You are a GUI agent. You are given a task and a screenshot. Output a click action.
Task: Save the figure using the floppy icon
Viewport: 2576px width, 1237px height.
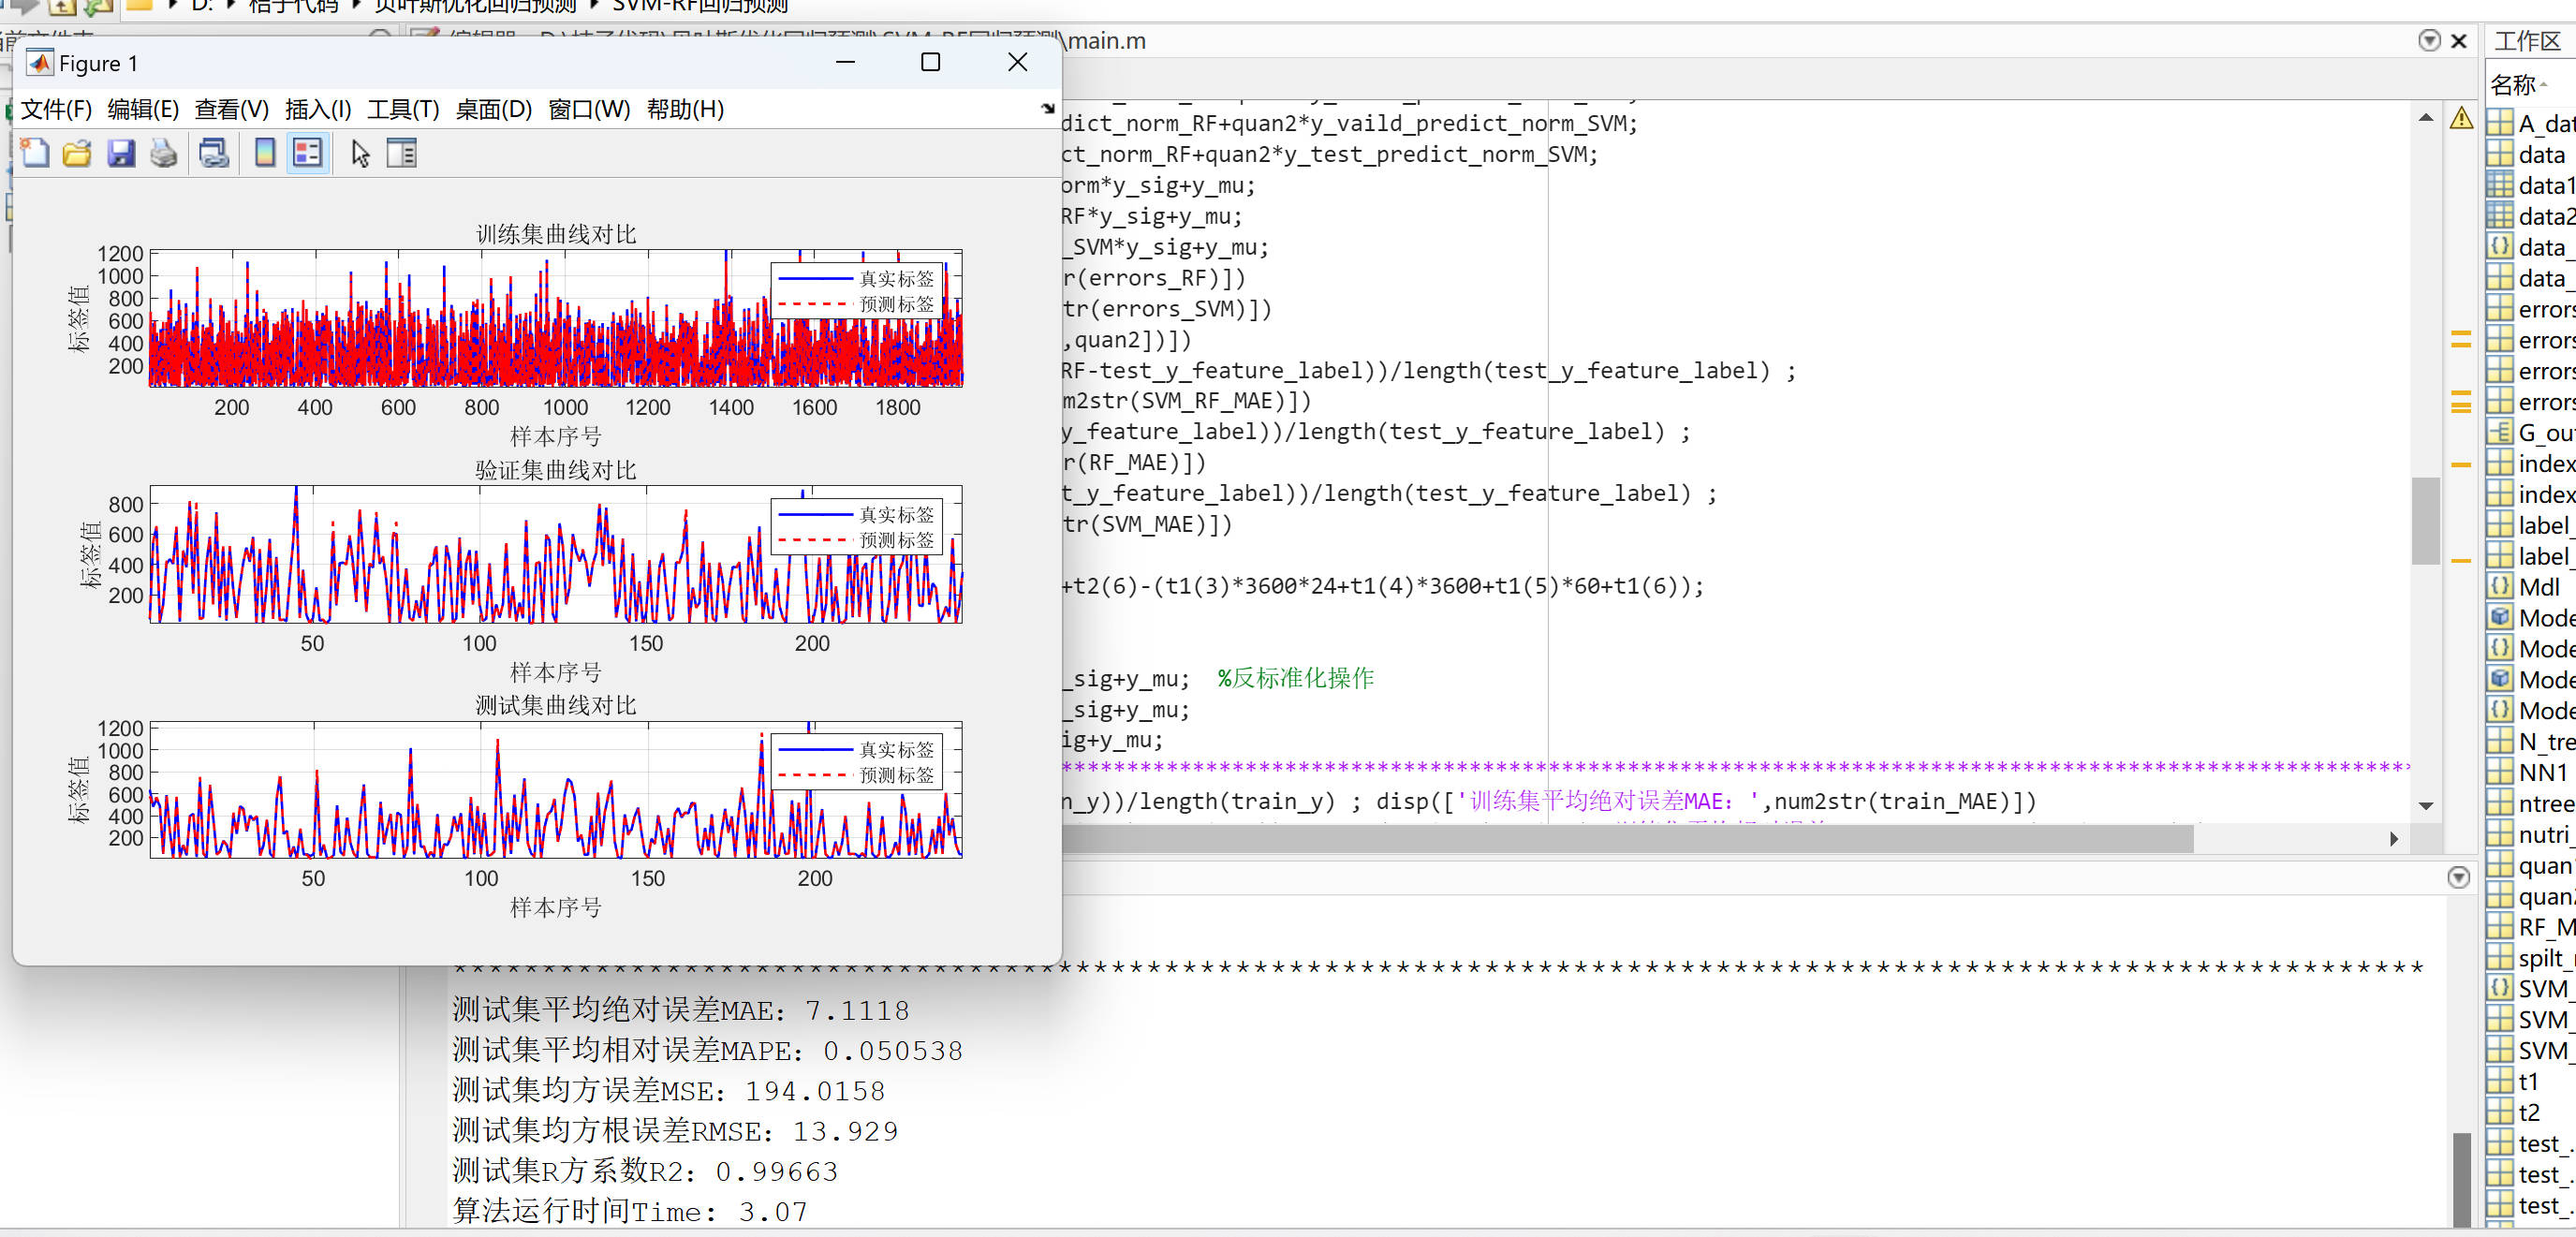tap(121, 153)
